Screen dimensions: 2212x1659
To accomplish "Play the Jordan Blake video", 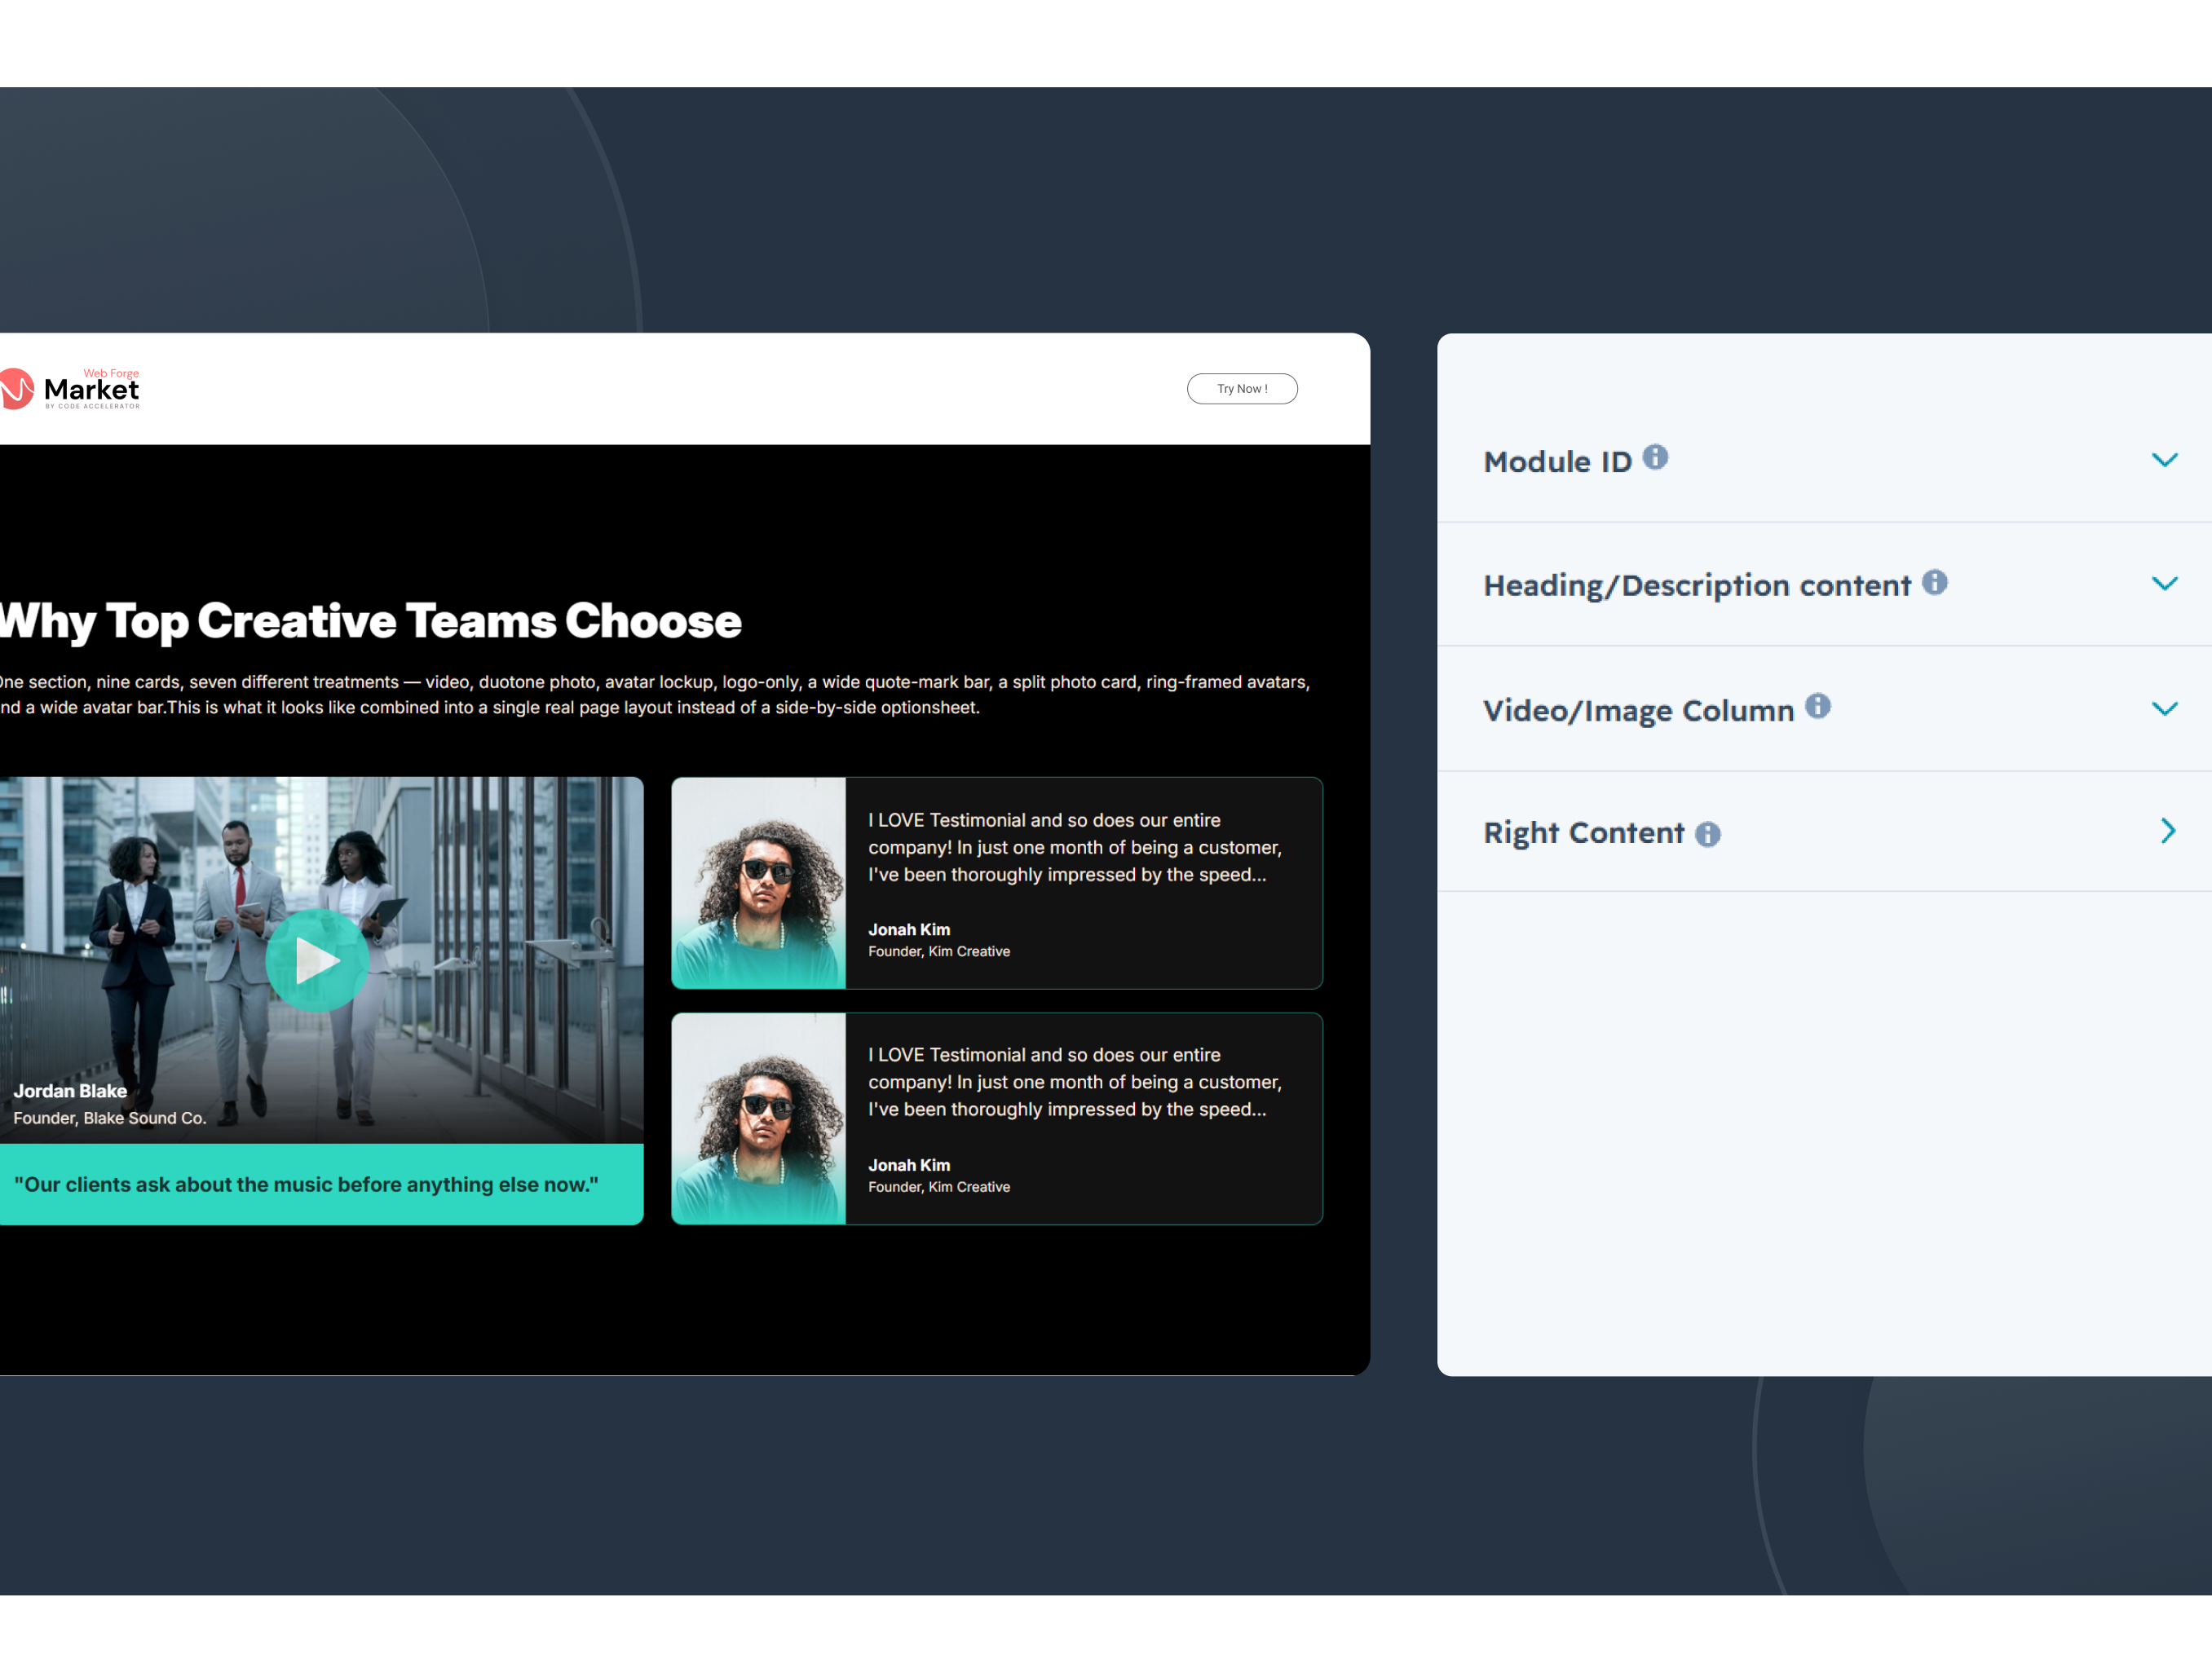I will [x=317, y=961].
